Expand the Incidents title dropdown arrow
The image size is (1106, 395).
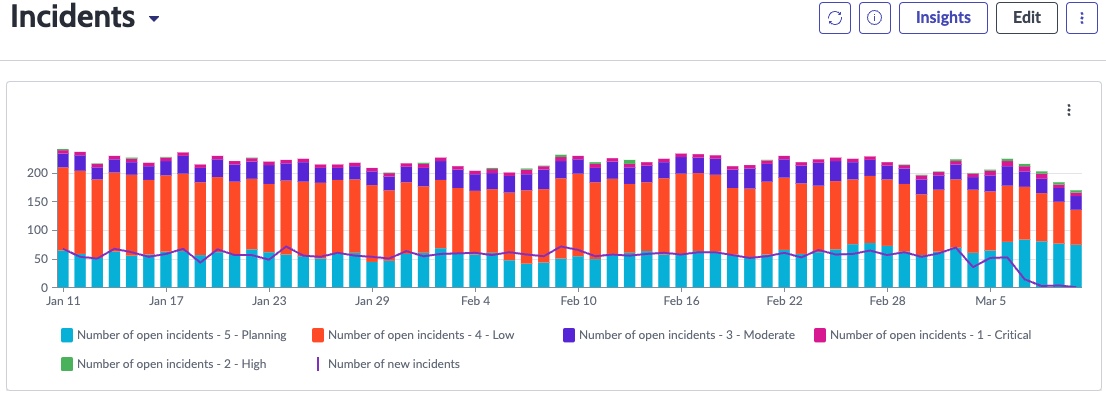(154, 19)
